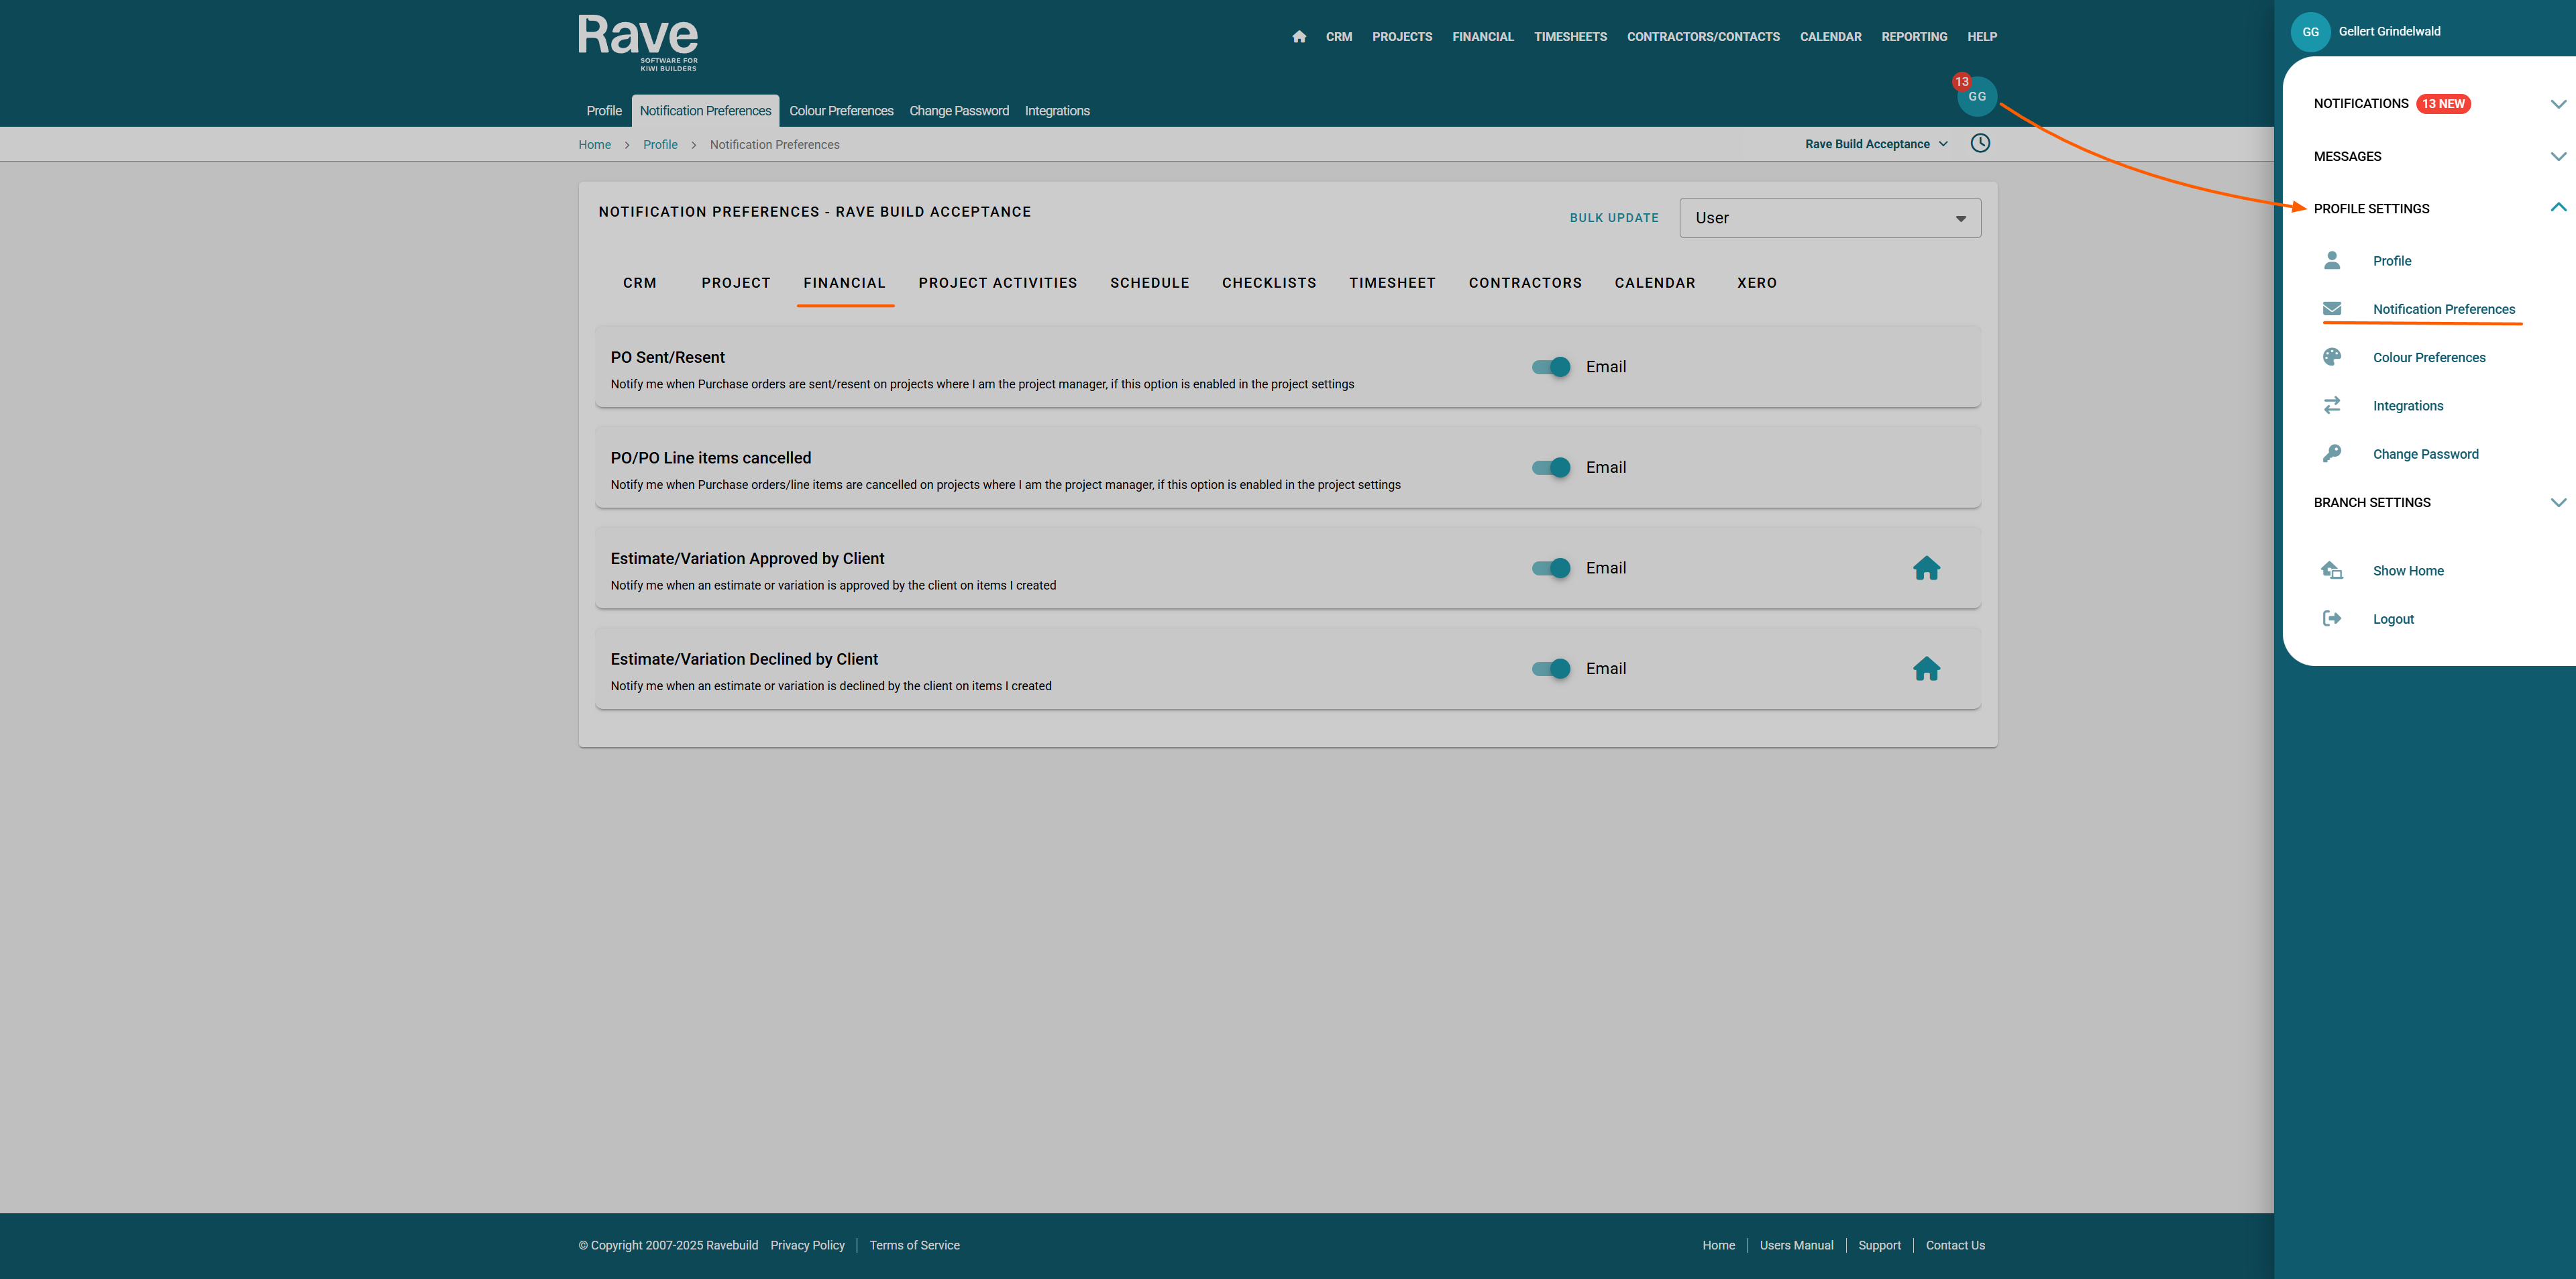Viewport: 2576px width, 1279px height.
Task: Click the Colour Preferences palette icon
Action: [x=2331, y=357]
